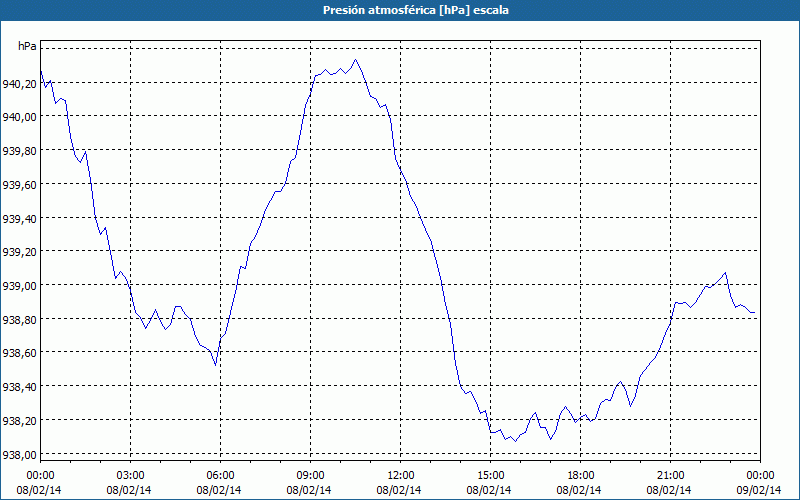Click the 938,20 y-axis label
This screenshot has width=800, height=500.
20,421
